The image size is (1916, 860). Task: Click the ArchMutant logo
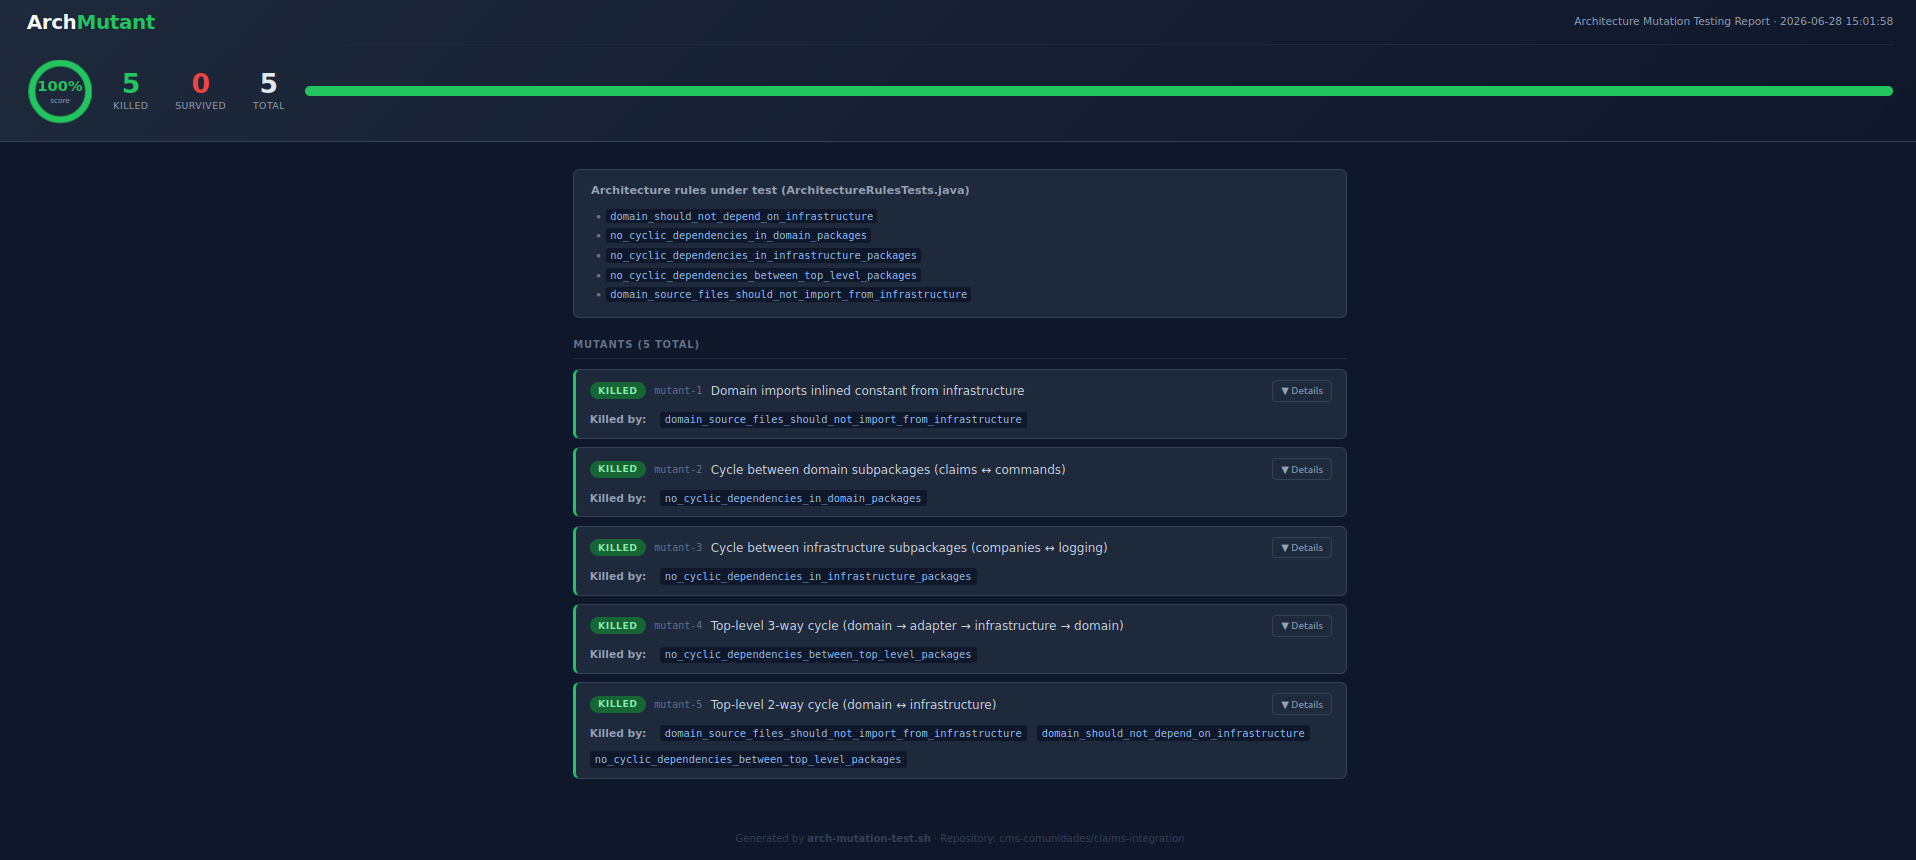[x=91, y=22]
